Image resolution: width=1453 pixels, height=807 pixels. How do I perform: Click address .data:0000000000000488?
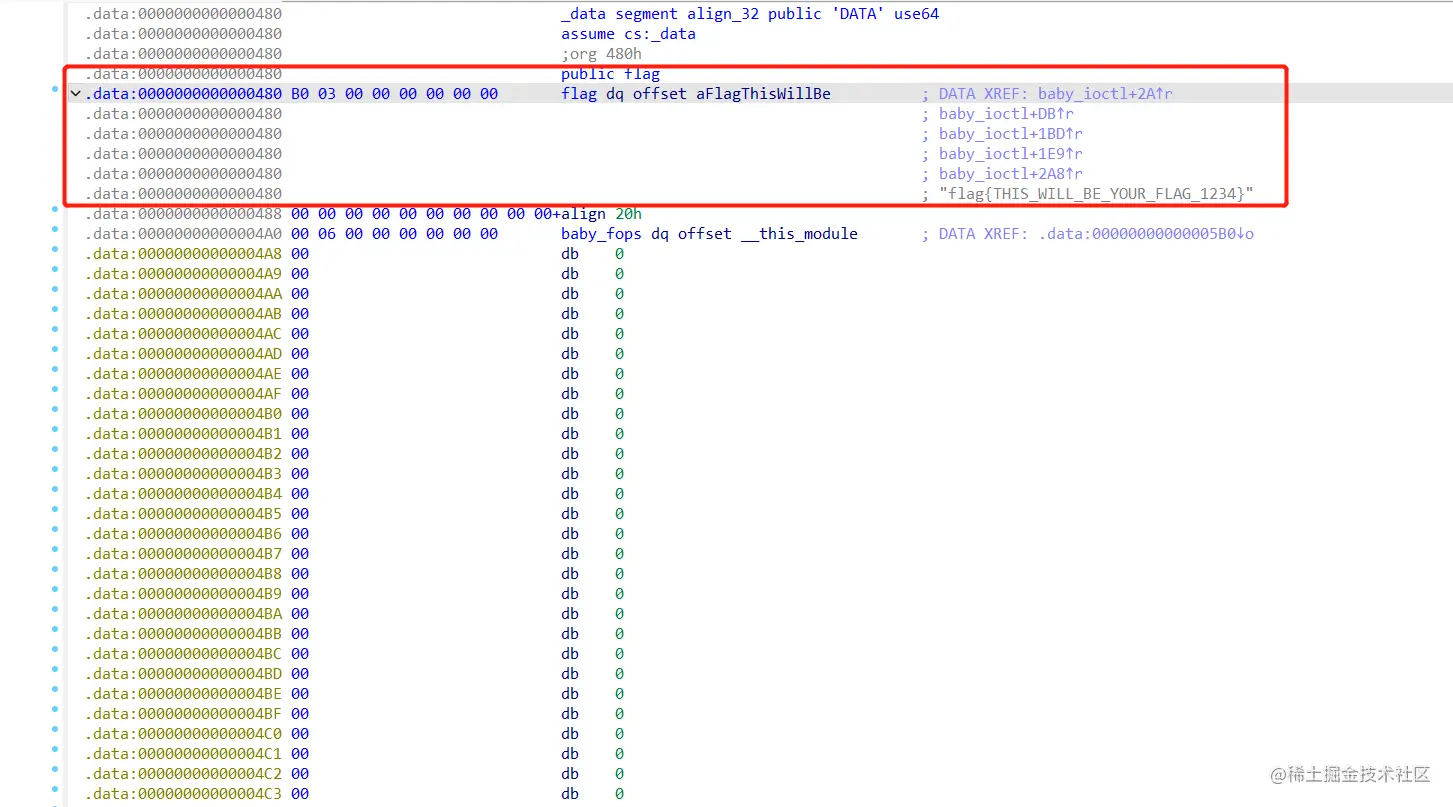pos(183,214)
